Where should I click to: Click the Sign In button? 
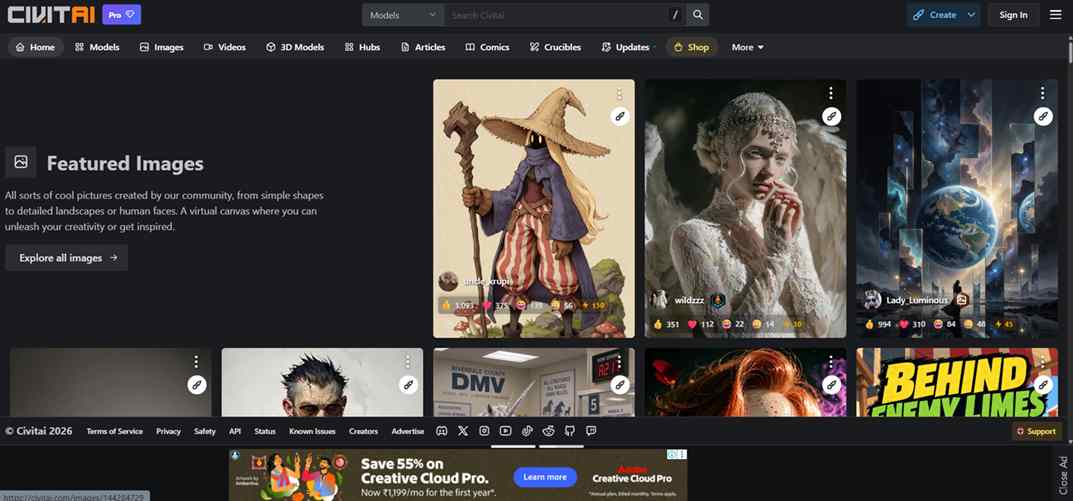point(1013,14)
